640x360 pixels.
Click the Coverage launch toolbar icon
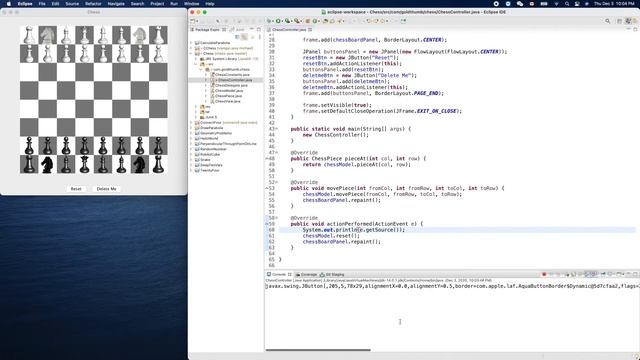tap(288, 21)
